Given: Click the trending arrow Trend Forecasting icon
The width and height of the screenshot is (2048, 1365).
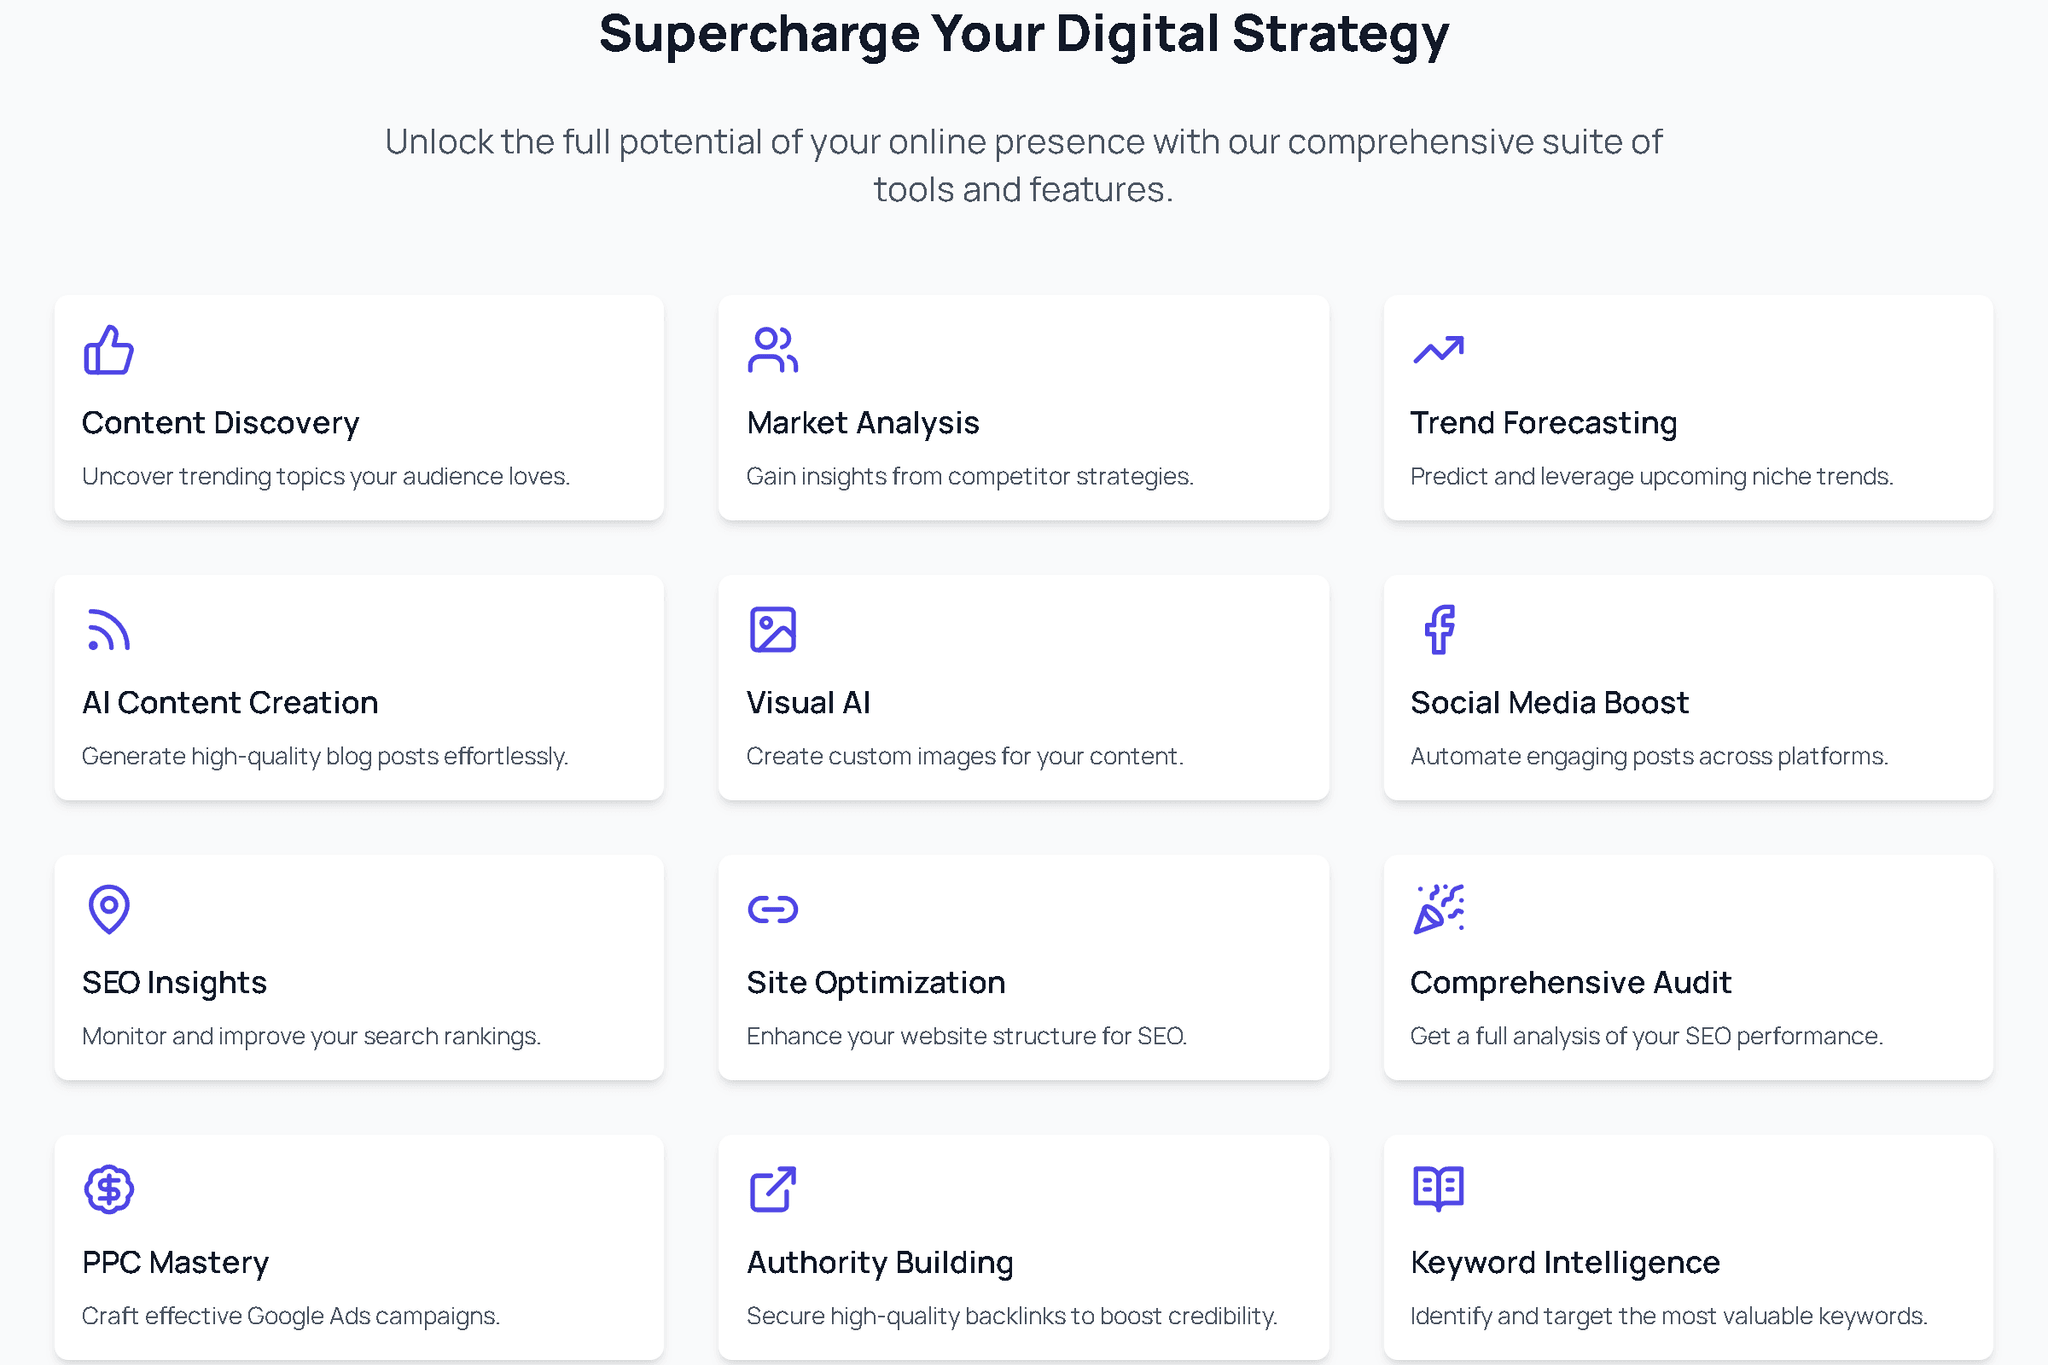Looking at the screenshot, I should 1438,350.
